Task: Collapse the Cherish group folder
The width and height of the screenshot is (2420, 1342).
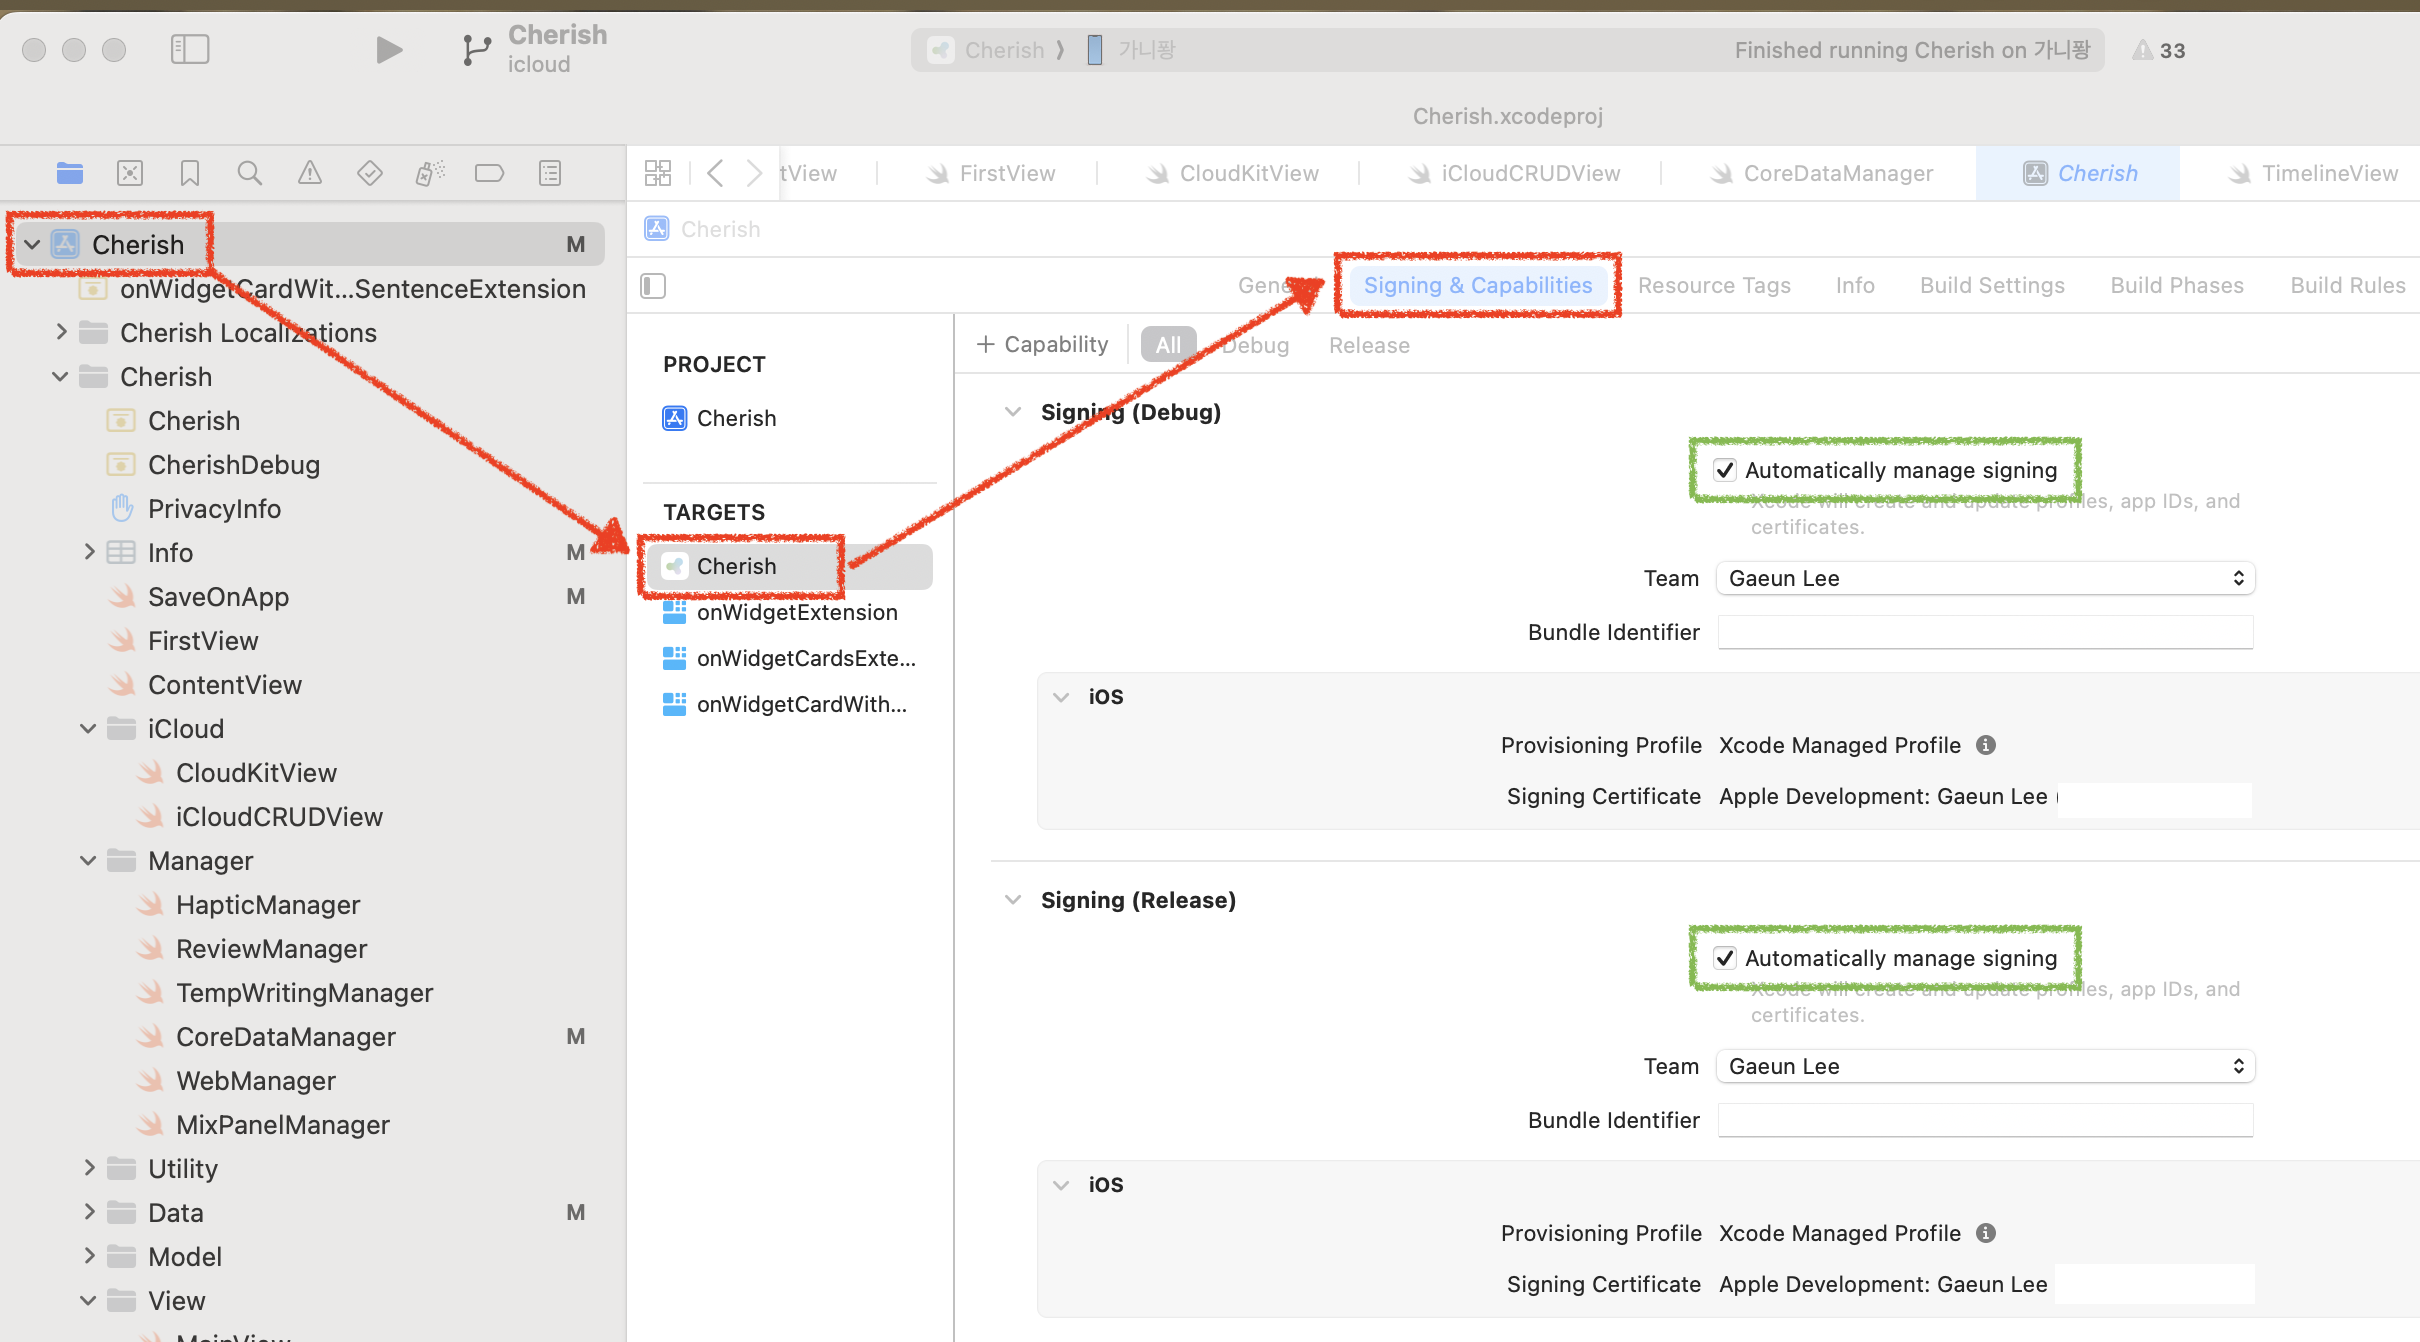Action: (x=61, y=376)
